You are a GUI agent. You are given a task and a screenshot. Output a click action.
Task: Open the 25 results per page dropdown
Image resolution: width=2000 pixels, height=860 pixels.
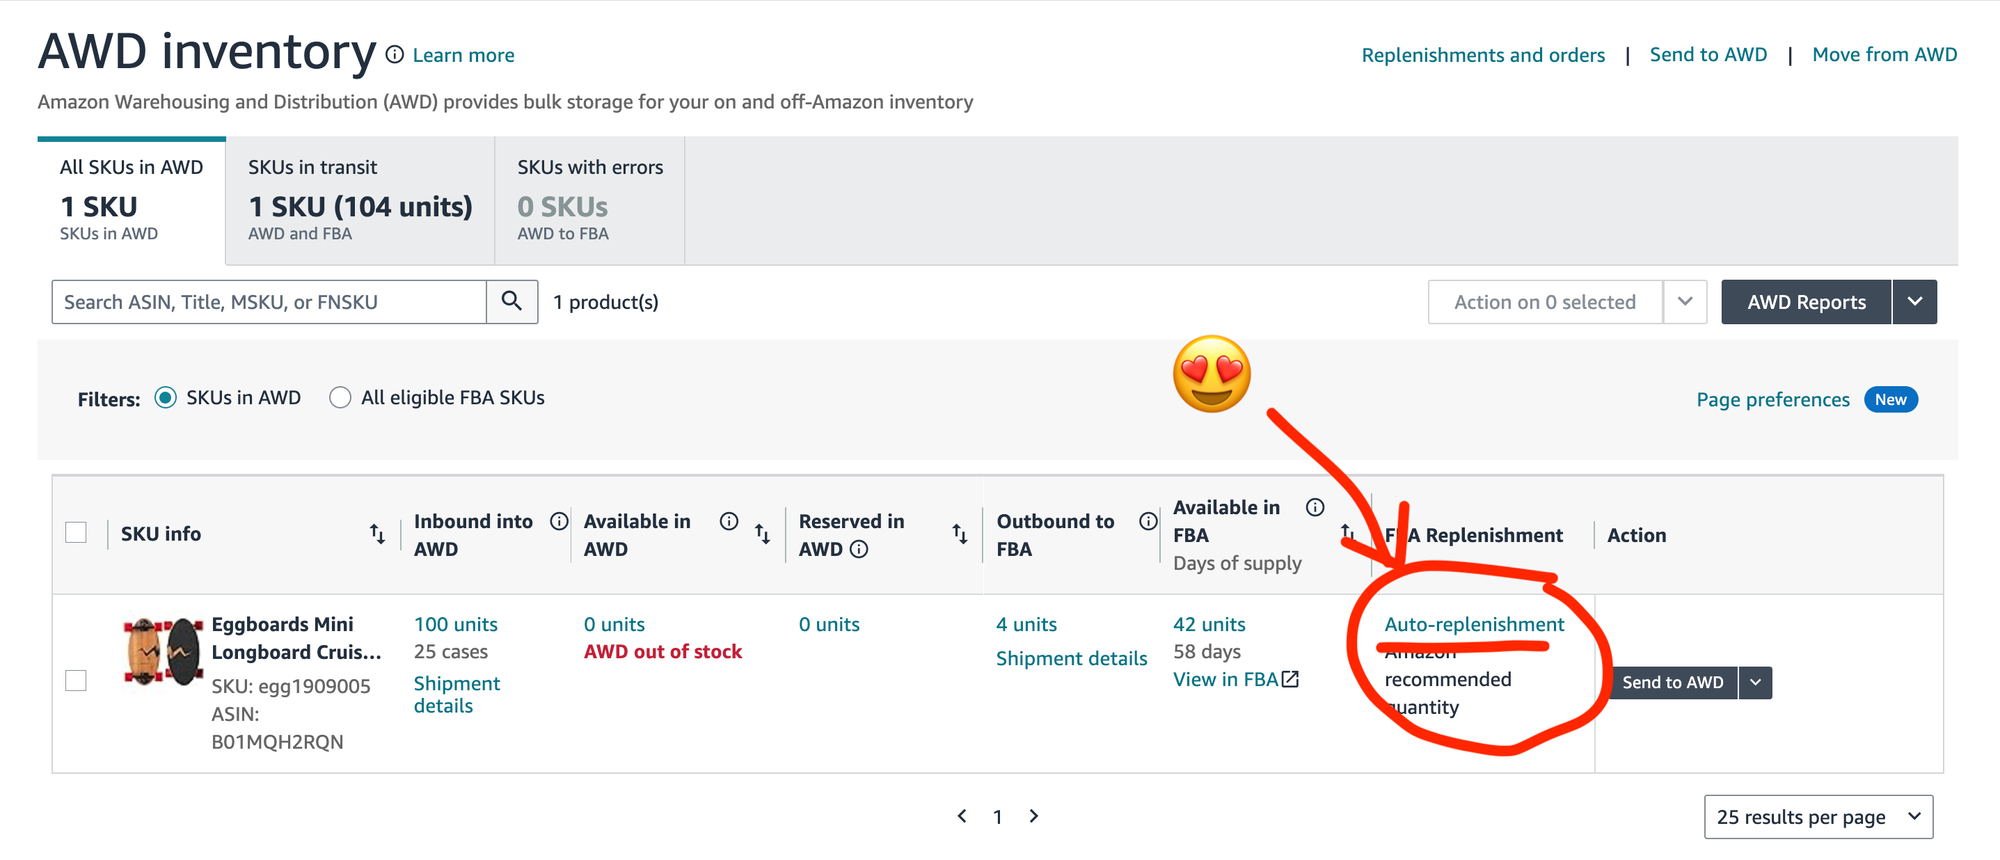tap(1818, 817)
